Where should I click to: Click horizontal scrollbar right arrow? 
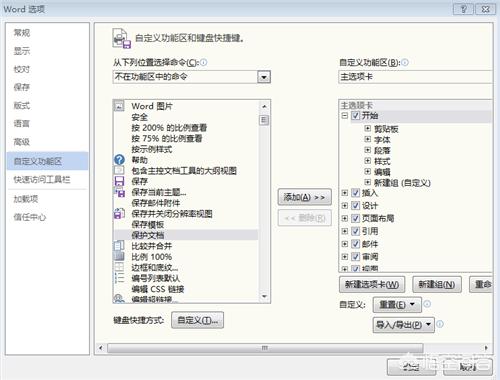pos(486,348)
